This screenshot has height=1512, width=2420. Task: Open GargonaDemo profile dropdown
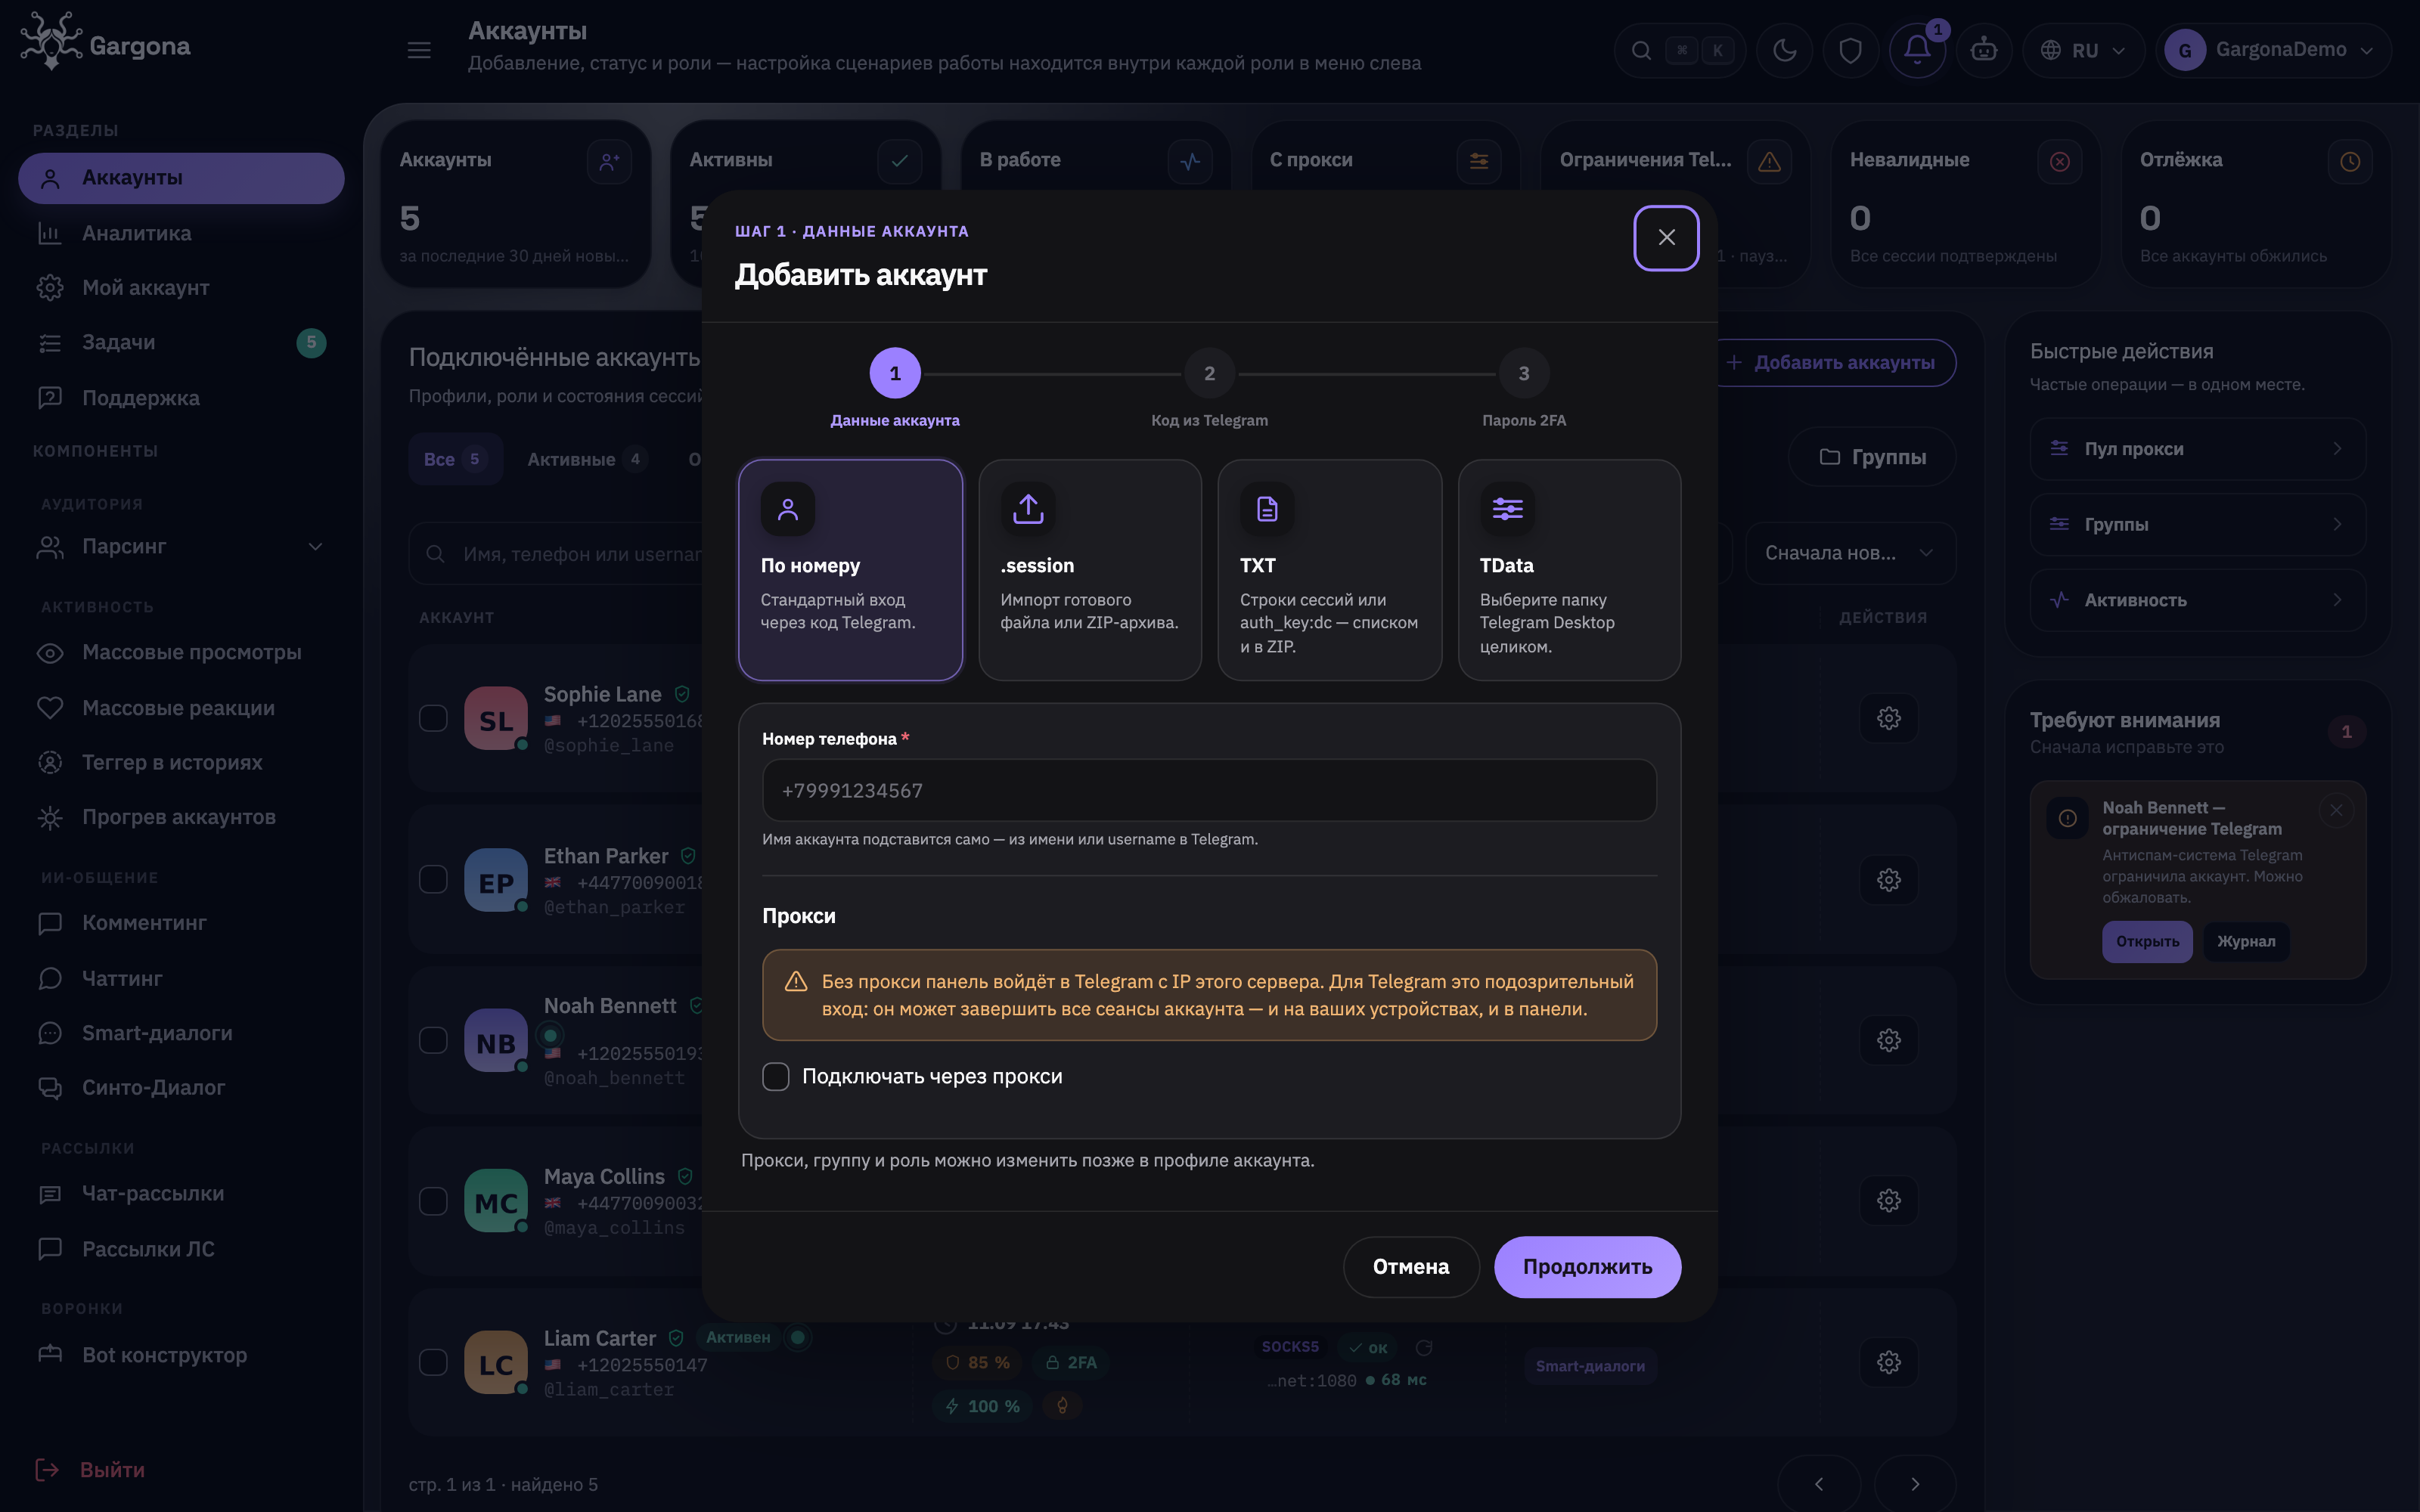[x=2274, y=50]
